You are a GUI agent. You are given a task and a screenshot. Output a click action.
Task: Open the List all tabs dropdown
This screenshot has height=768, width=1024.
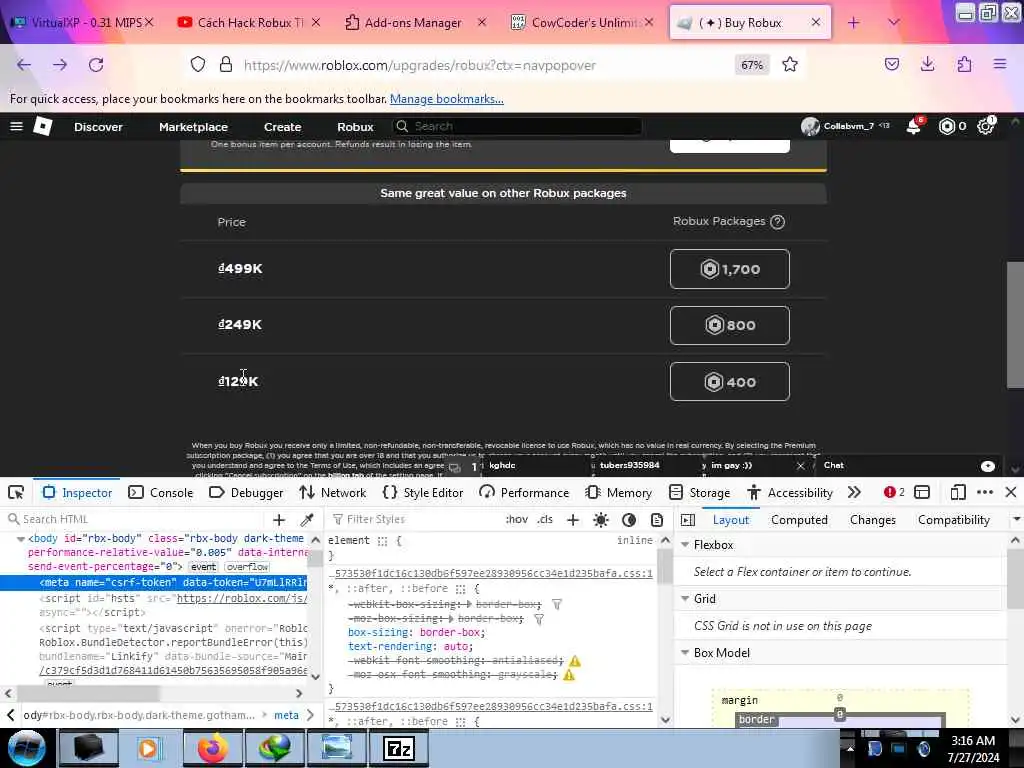pos(894,23)
